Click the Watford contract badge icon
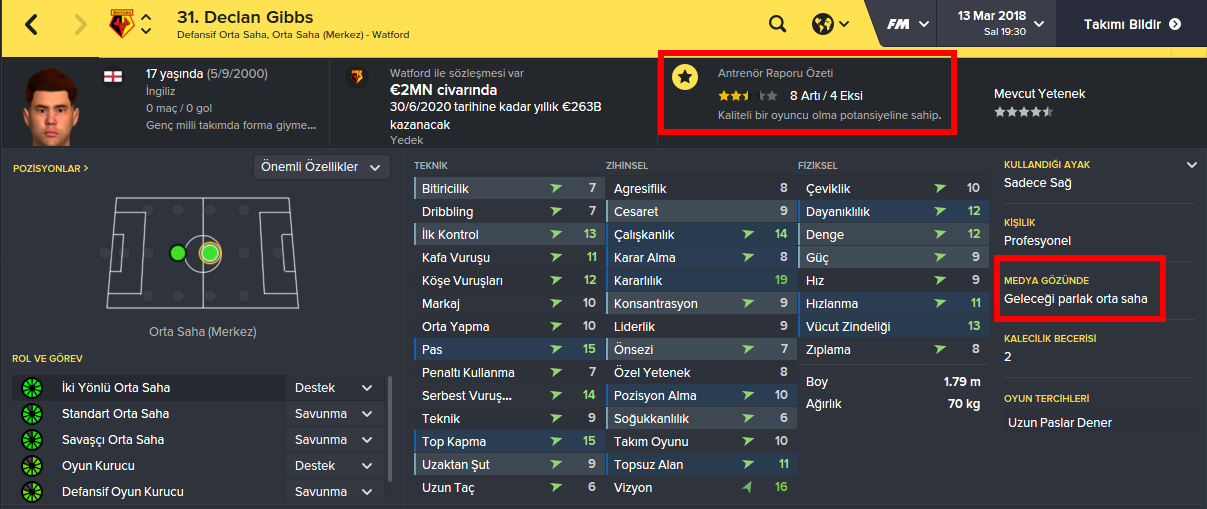 (x=356, y=76)
